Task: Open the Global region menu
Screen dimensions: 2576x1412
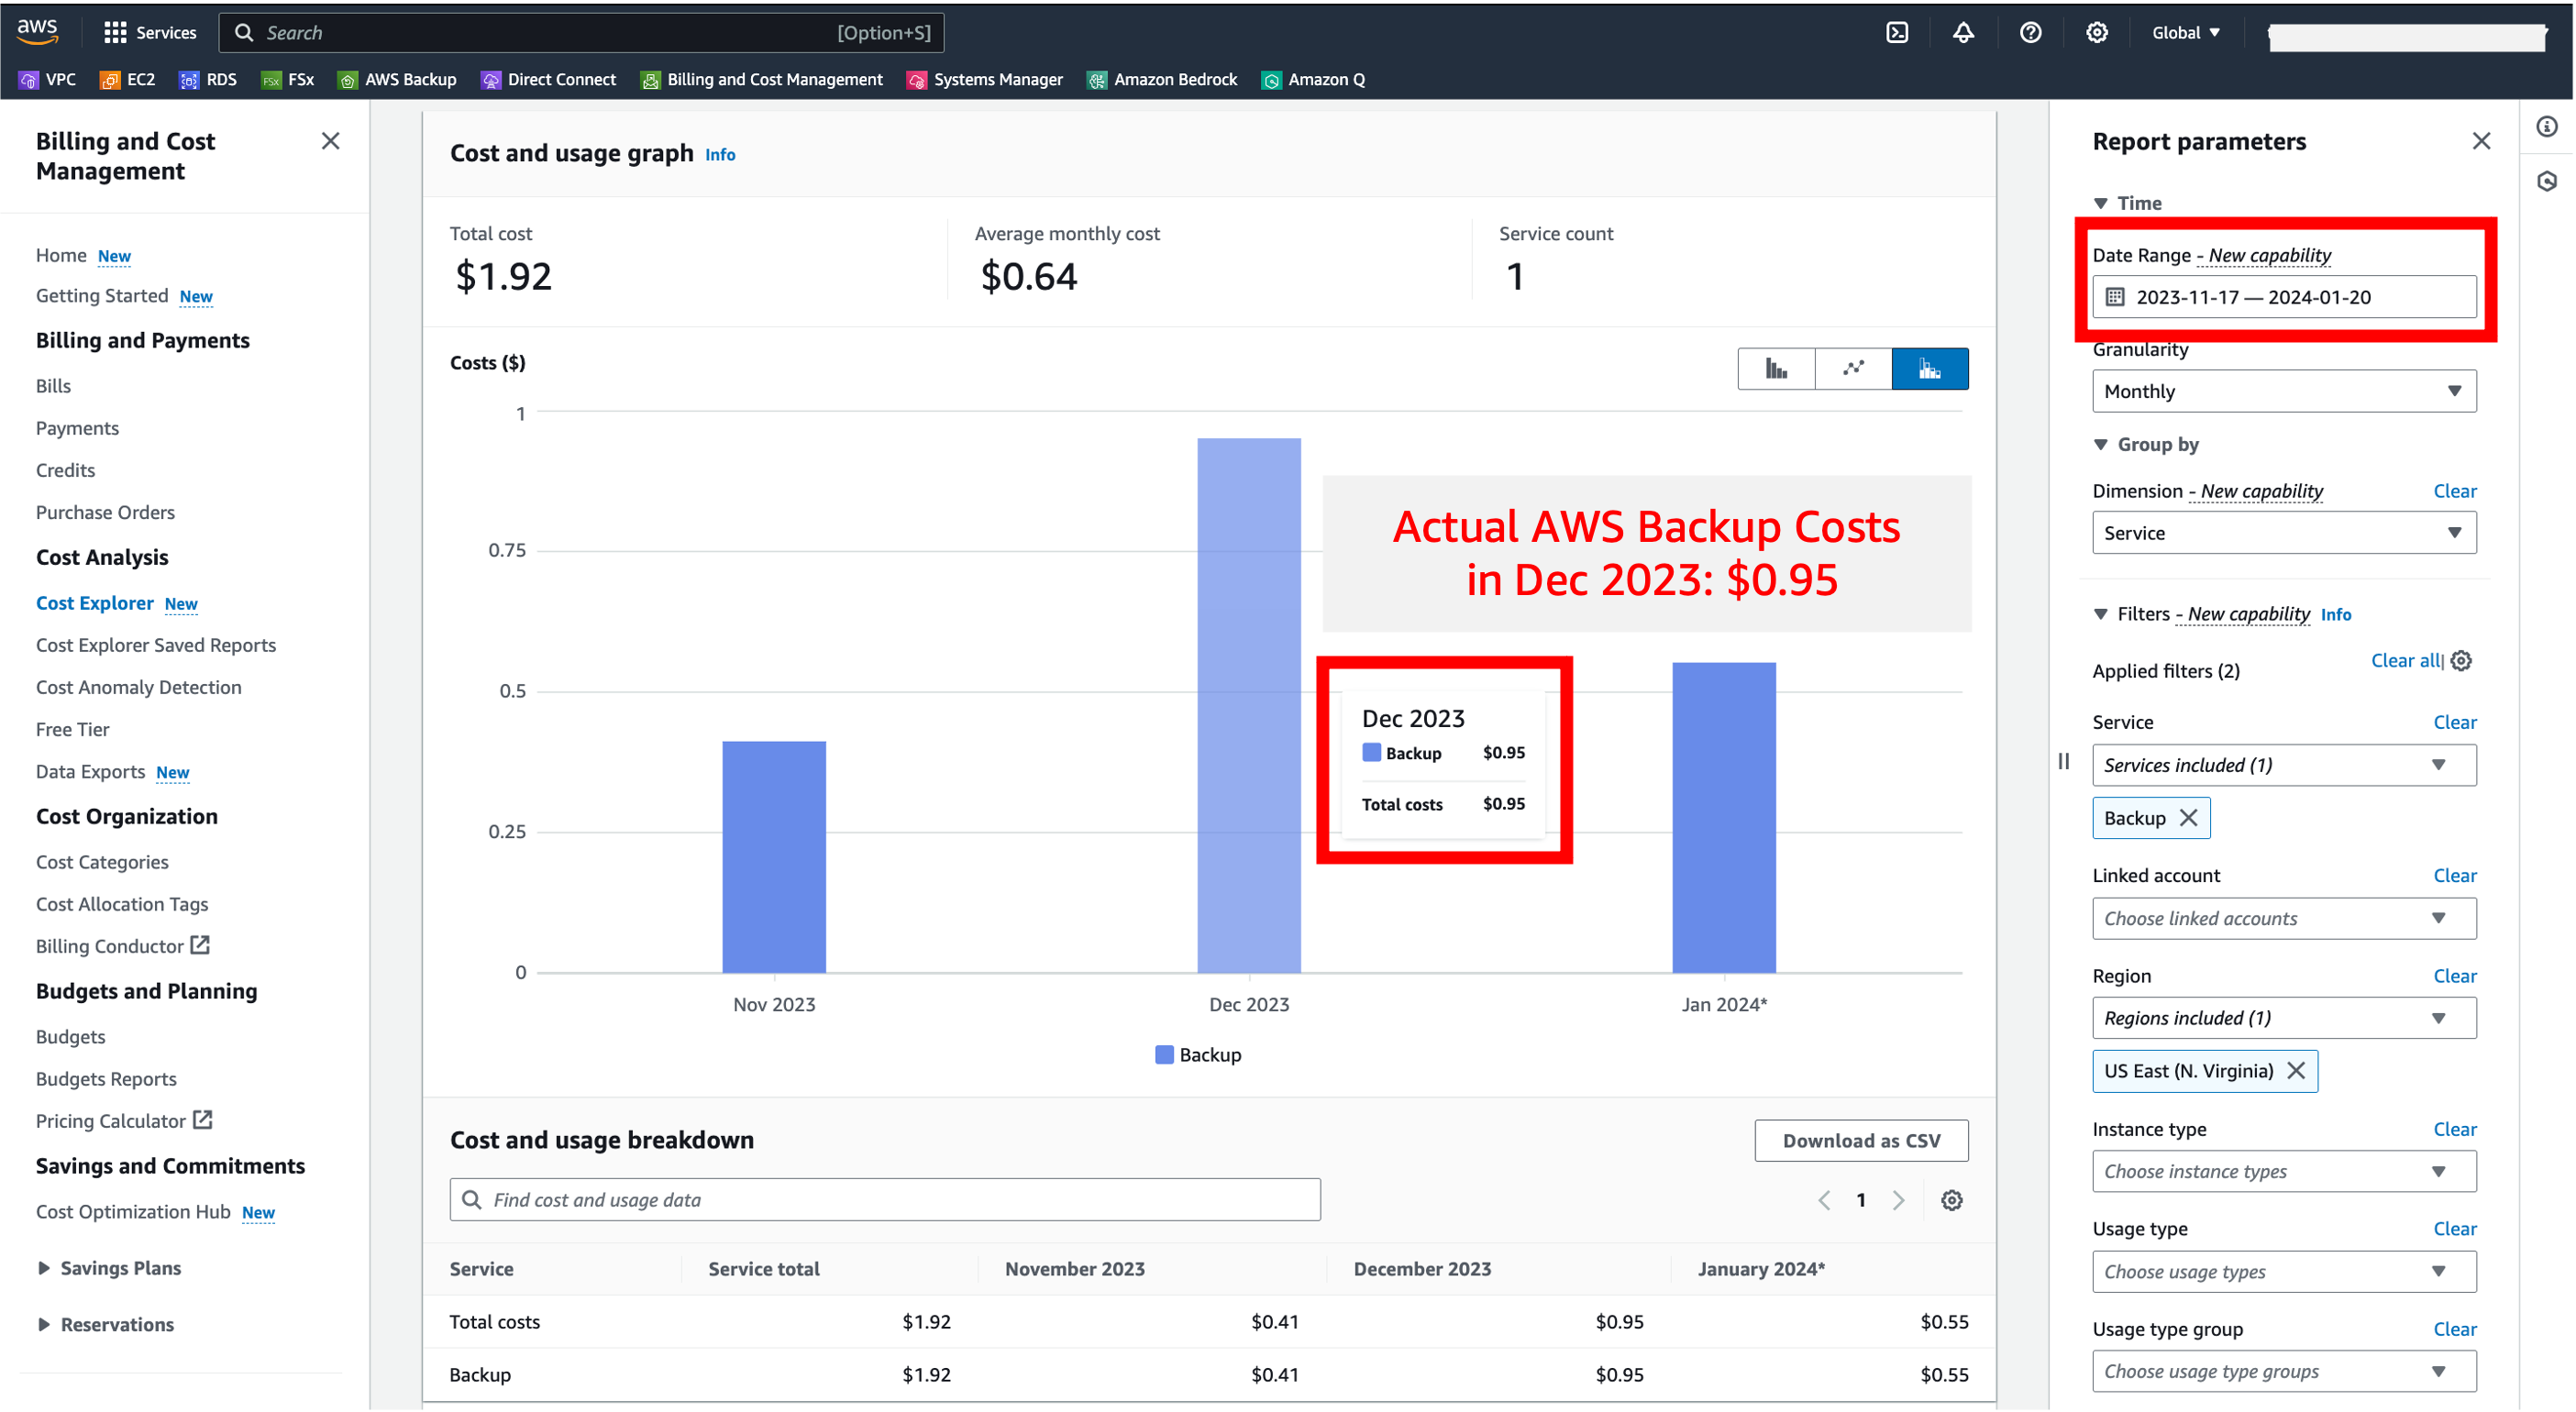Action: (x=2184, y=32)
